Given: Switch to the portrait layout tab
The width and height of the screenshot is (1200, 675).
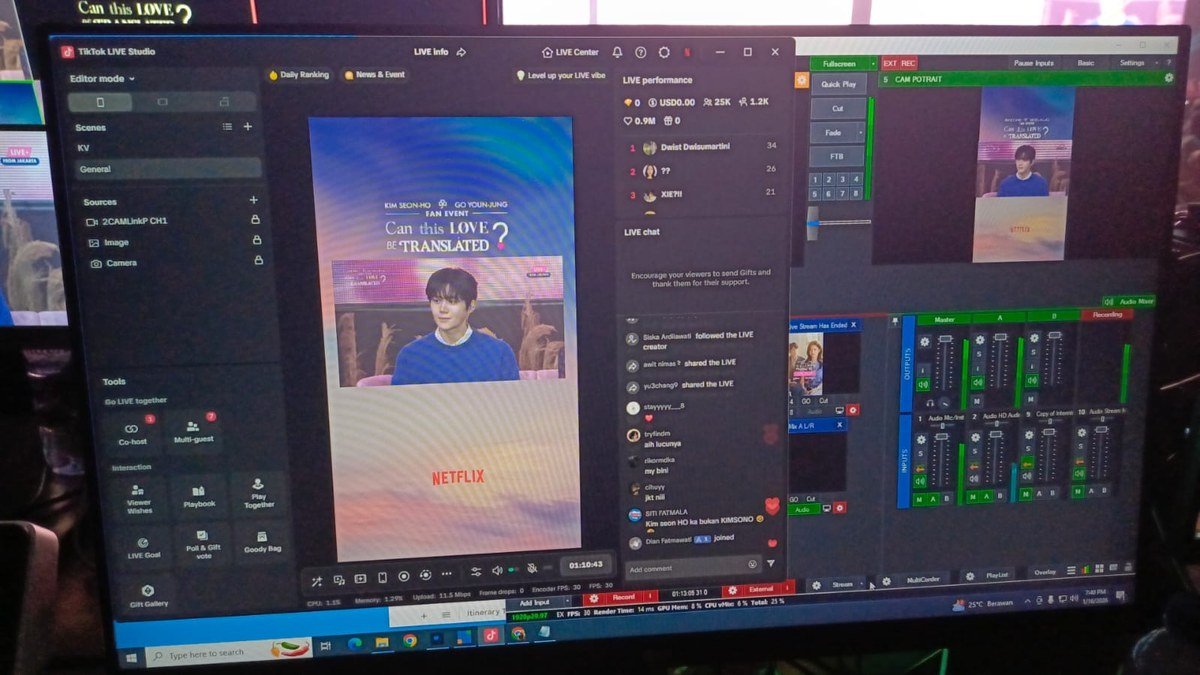Looking at the screenshot, I should (x=100, y=103).
